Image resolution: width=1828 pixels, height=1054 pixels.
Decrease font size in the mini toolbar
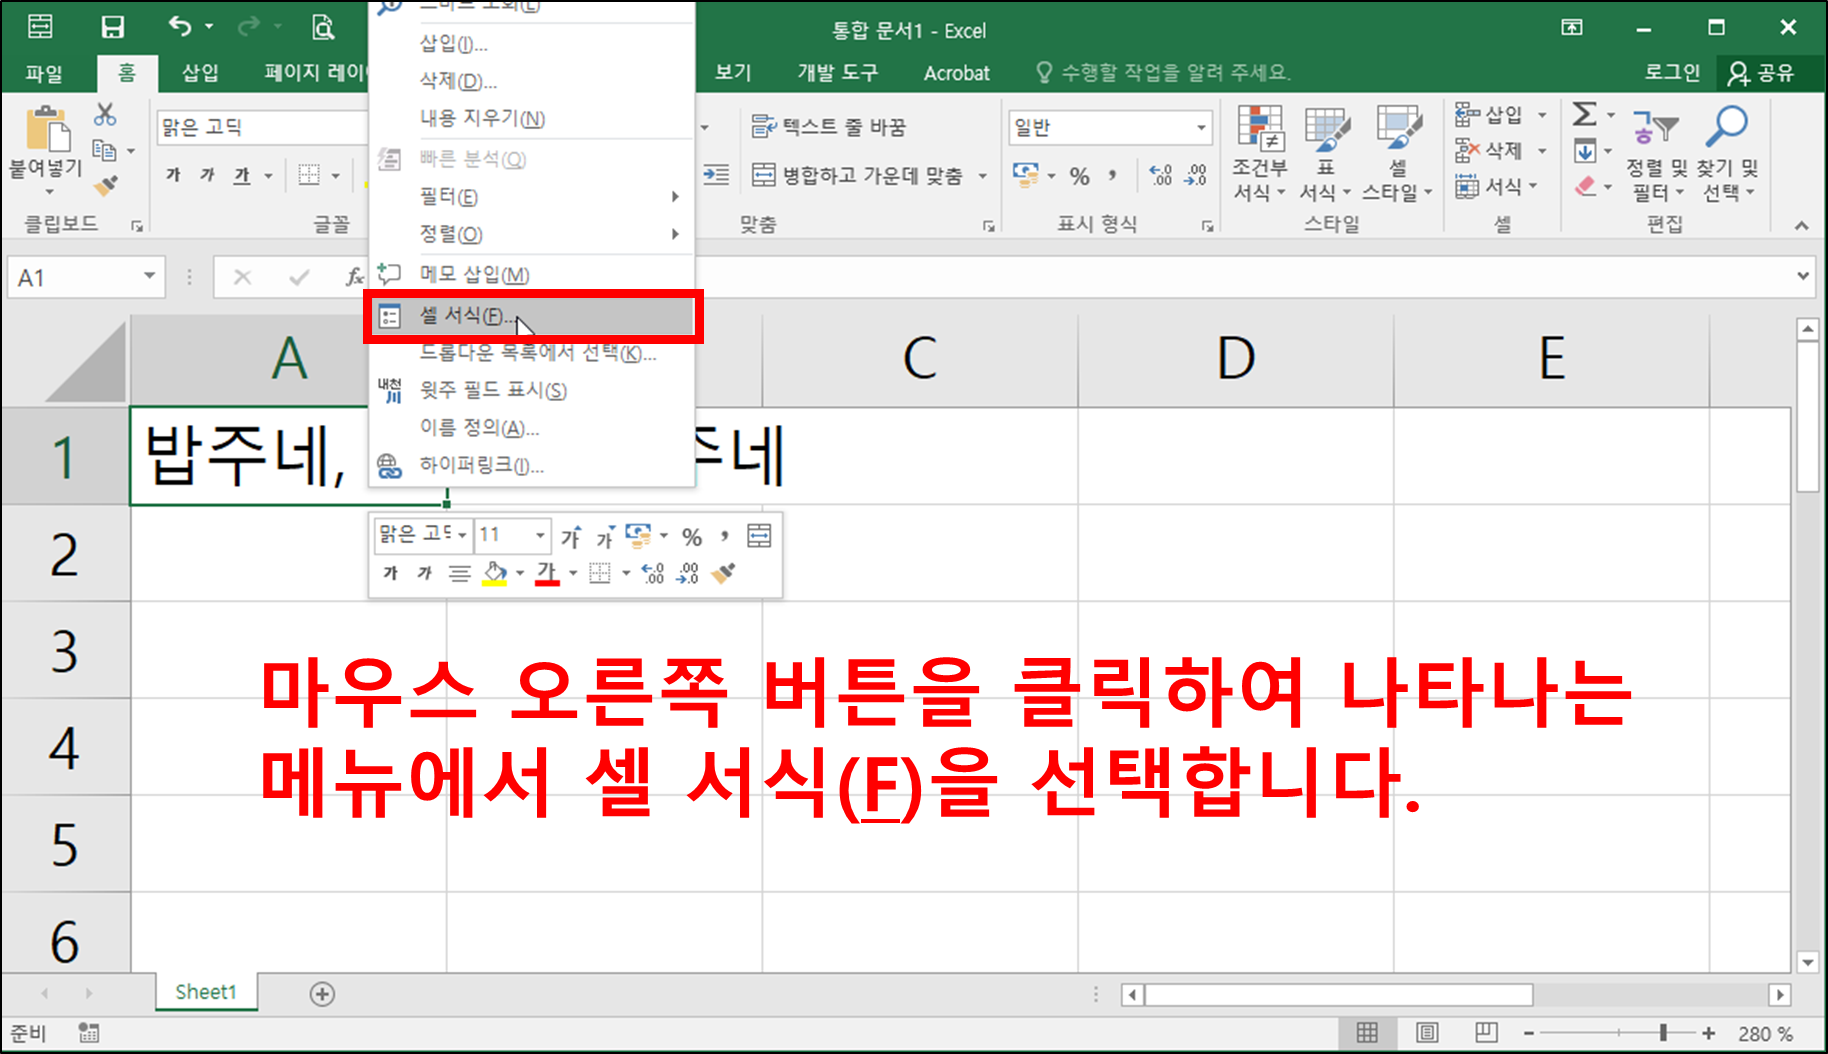point(604,536)
